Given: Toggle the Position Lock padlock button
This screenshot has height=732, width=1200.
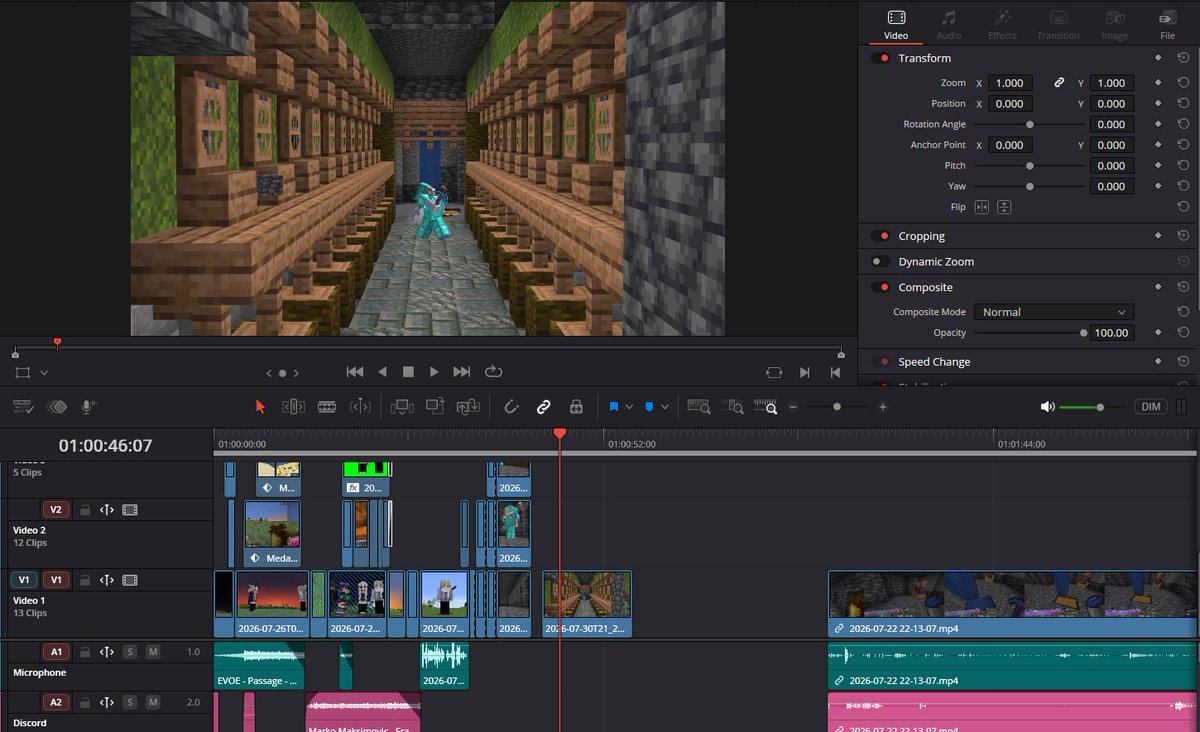Looking at the screenshot, I should (576, 407).
